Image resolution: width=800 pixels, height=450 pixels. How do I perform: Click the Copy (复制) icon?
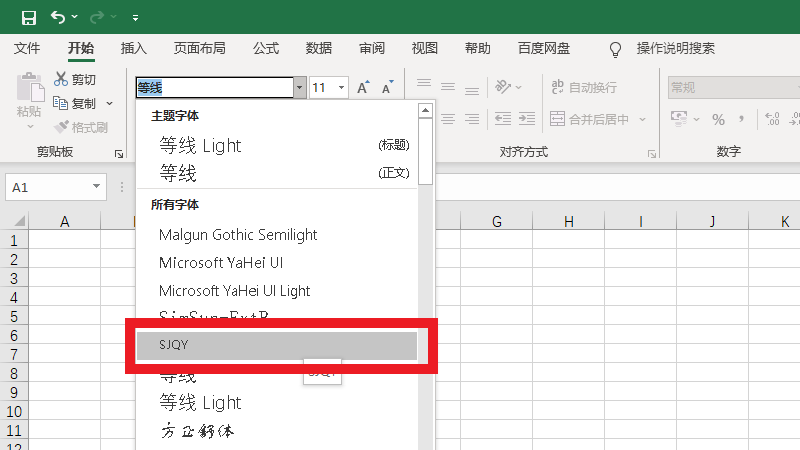tap(61, 104)
